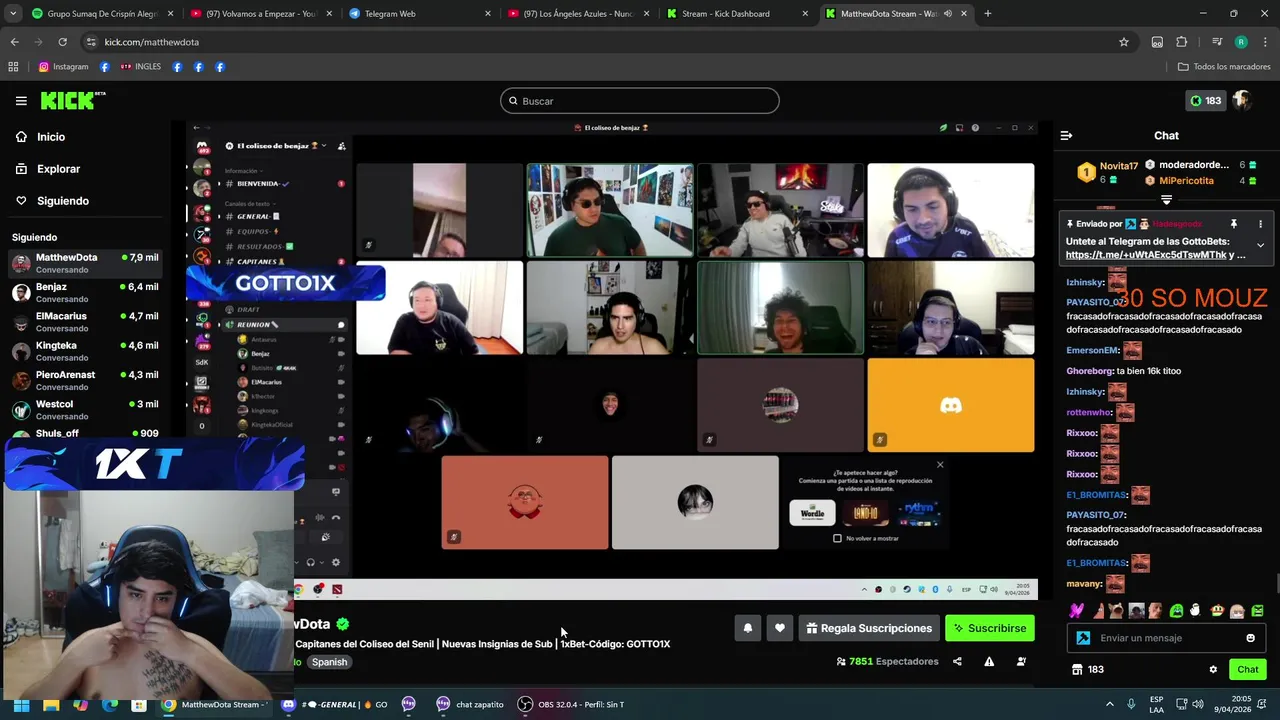Screen dimensions: 1280x720
Task: Expand the chat leaderboard arrow
Action: click(1166, 200)
